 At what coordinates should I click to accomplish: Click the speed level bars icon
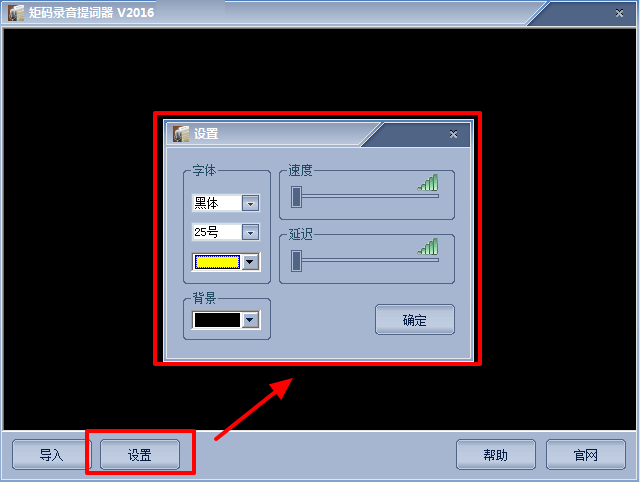pos(428,182)
